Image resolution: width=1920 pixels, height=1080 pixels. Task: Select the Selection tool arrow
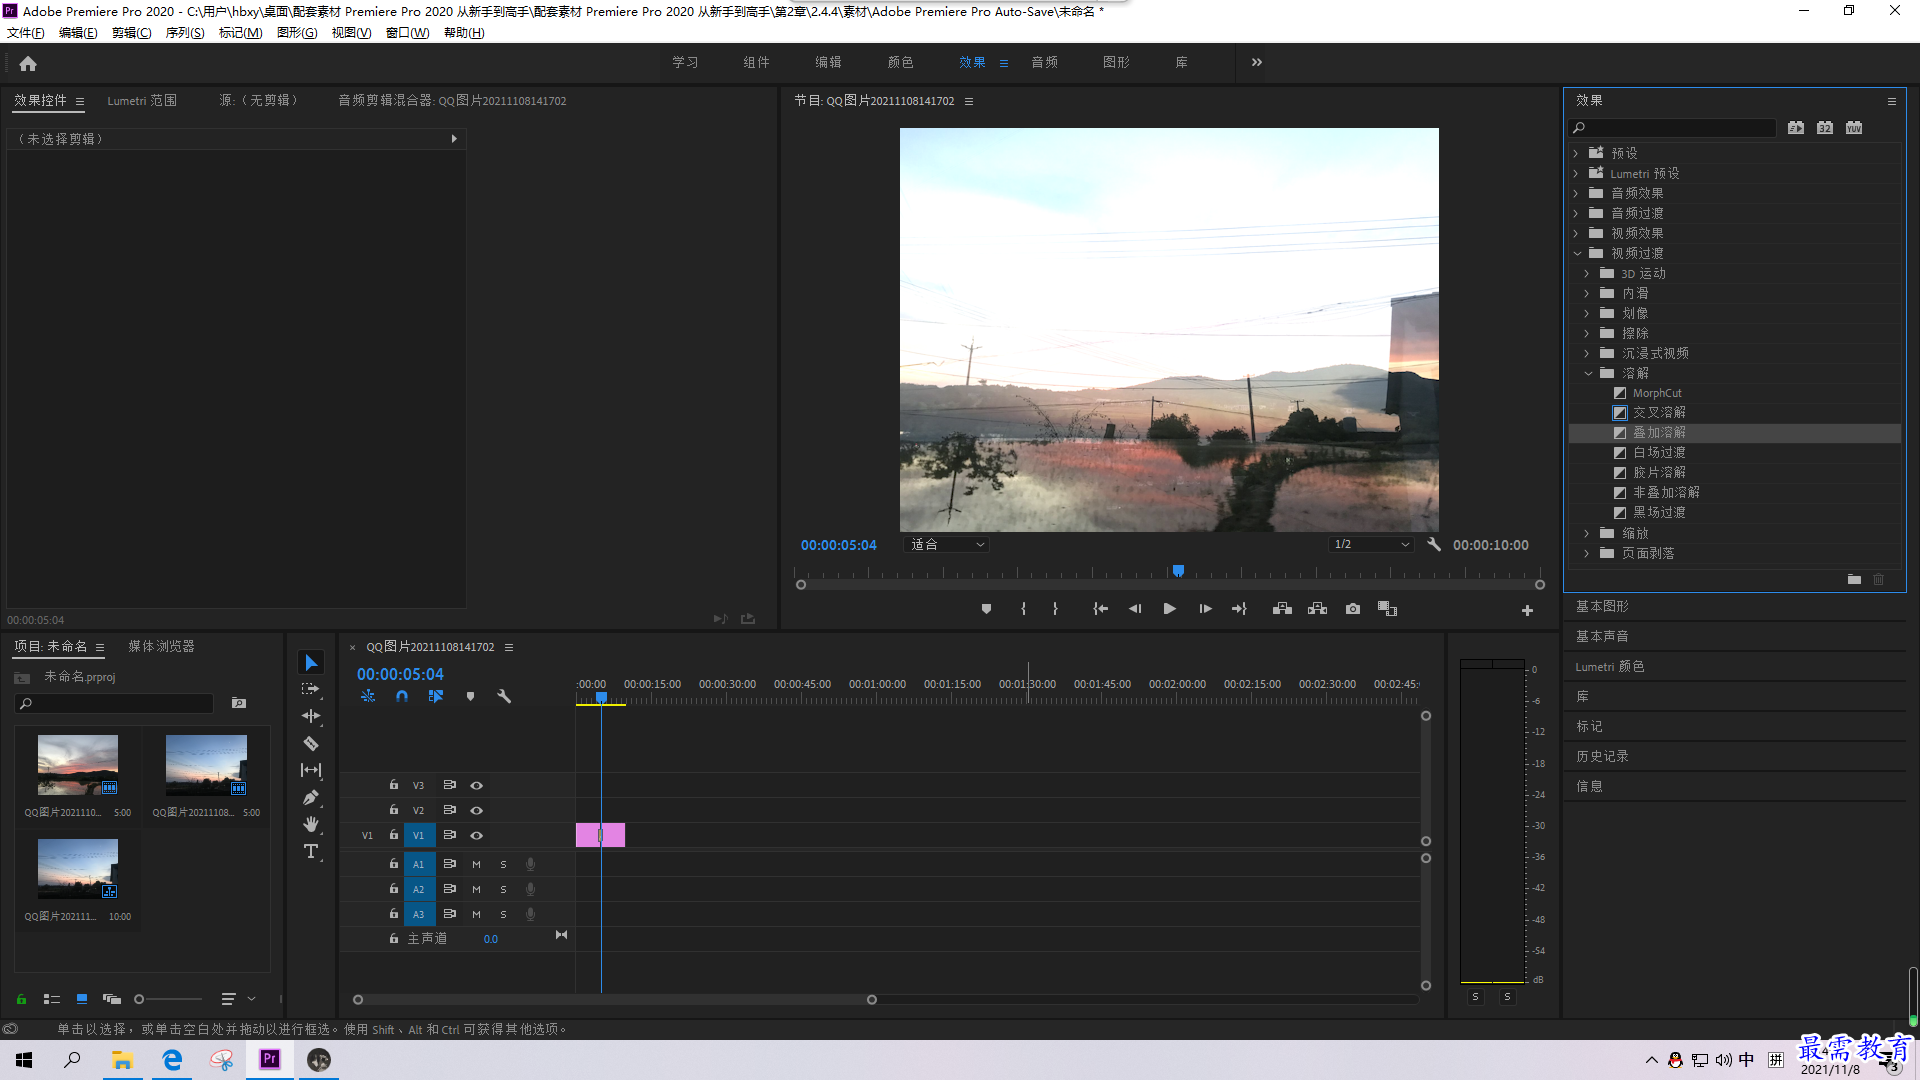click(x=311, y=663)
